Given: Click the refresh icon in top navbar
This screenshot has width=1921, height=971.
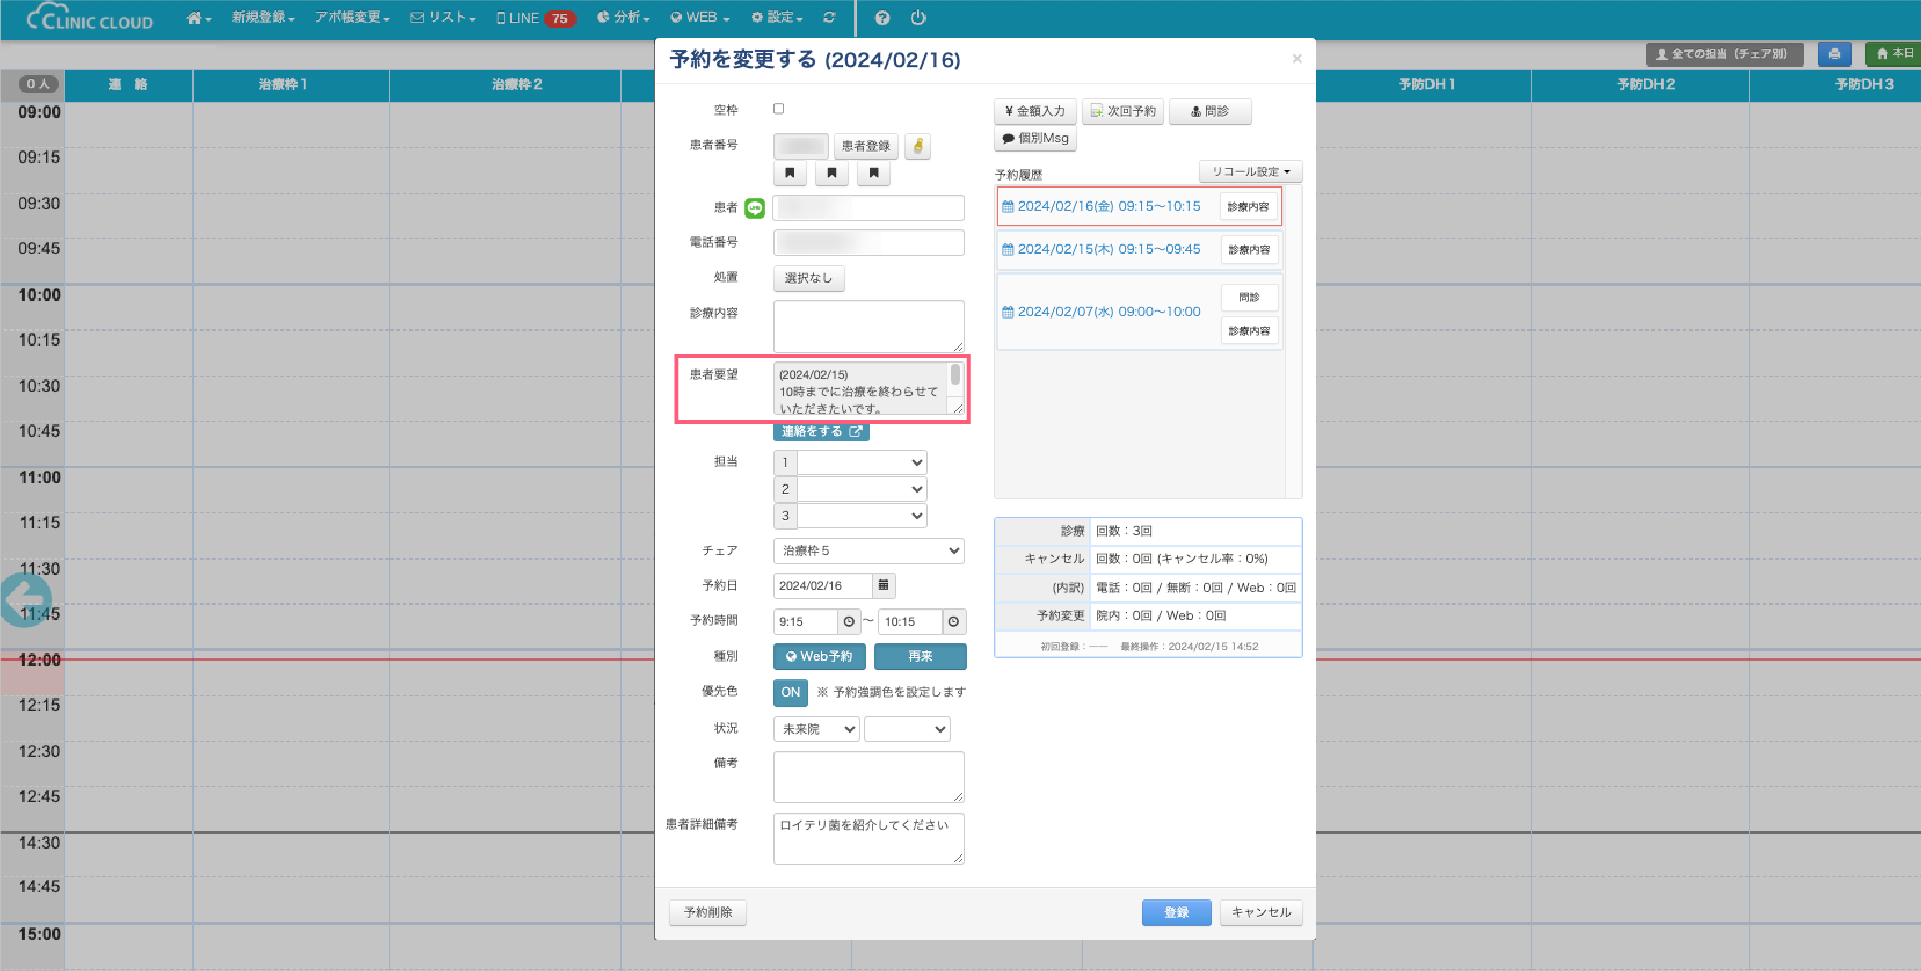Looking at the screenshot, I should click(x=829, y=18).
